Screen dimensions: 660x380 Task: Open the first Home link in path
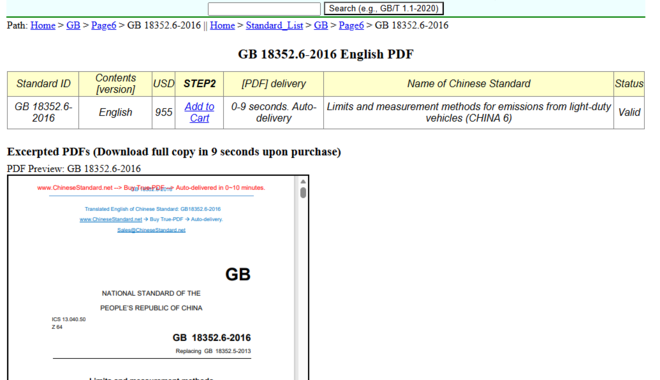43,25
